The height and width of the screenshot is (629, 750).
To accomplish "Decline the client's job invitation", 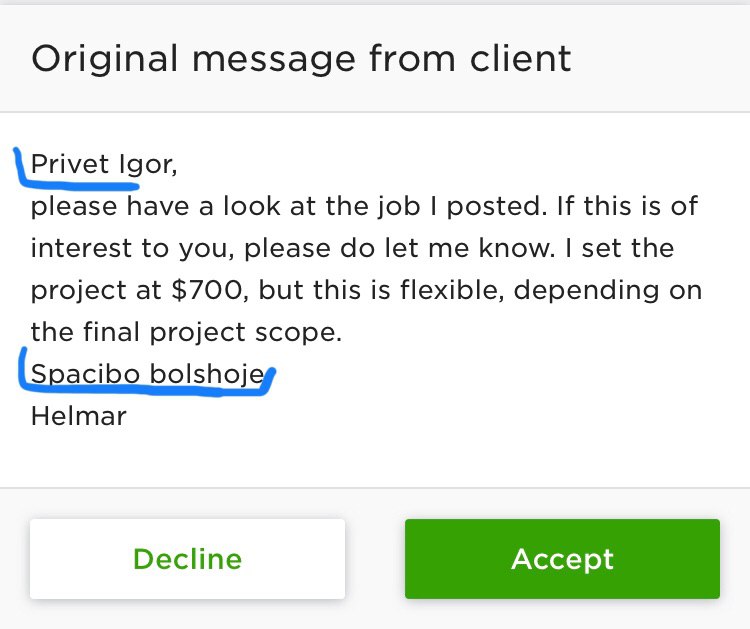I will 188,559.
